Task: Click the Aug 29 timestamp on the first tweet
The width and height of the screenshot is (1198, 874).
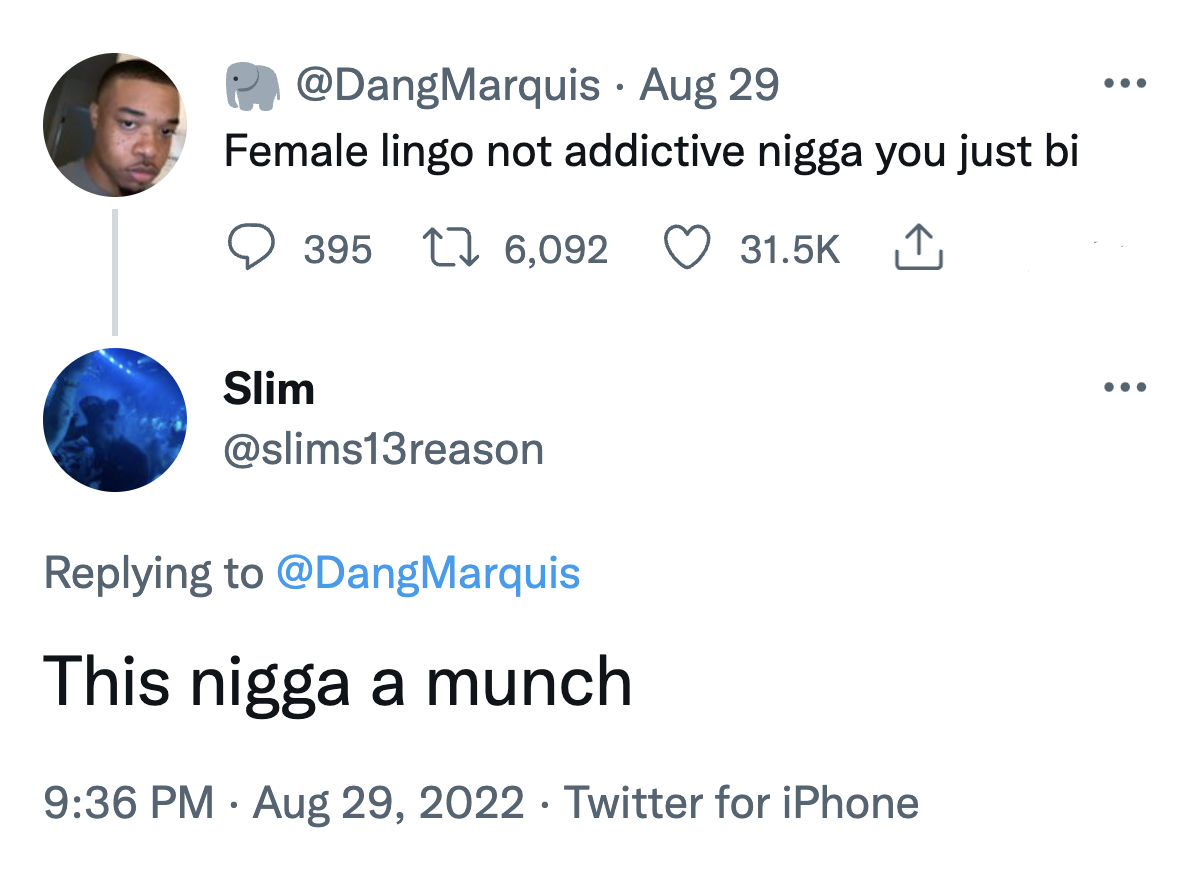Action: (709, 86)
